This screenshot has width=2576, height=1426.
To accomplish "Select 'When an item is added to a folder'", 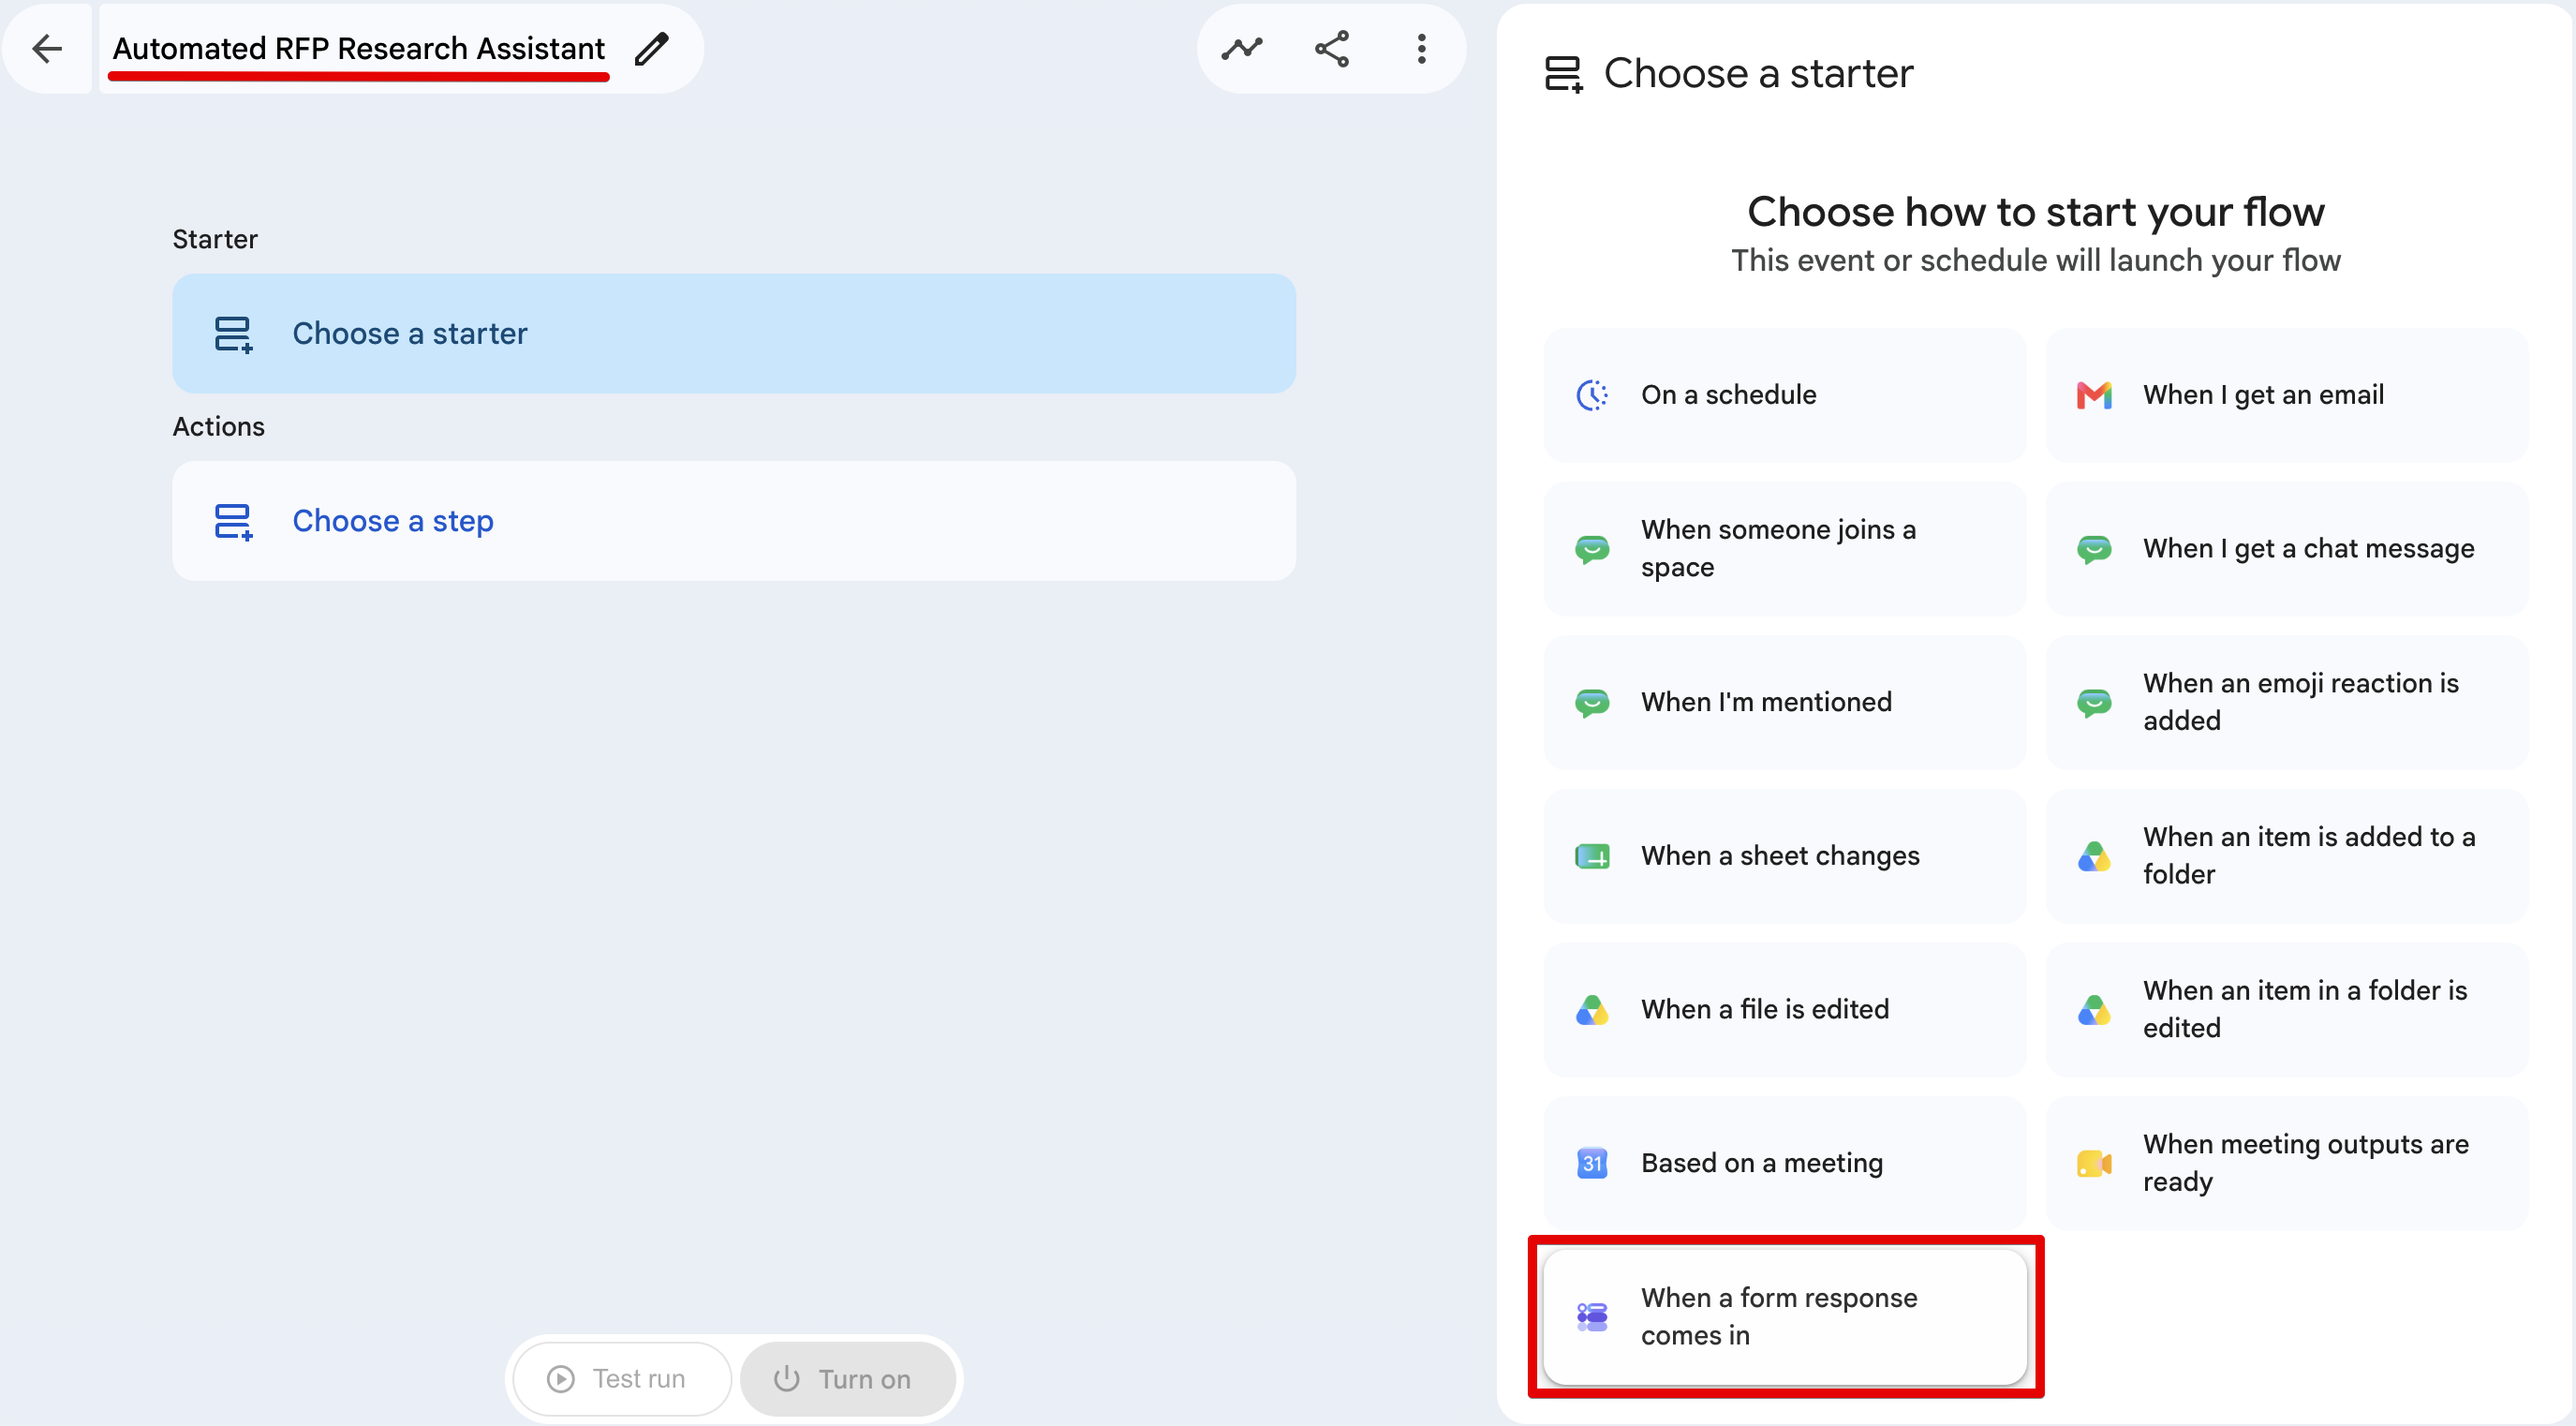I will [x=2287, y=856].
